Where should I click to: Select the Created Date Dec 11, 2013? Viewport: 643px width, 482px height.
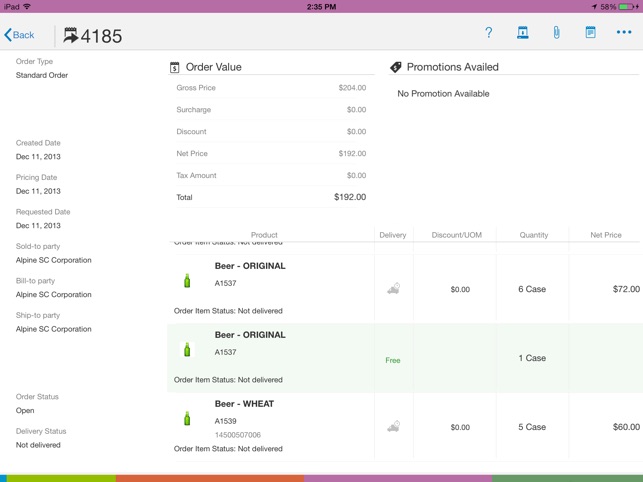click(38, 157)
